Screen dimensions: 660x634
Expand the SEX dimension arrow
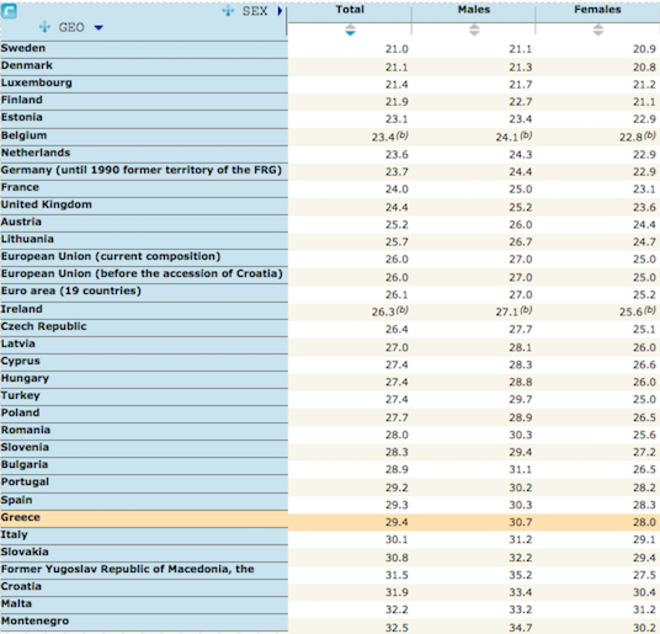(x=280, y=11)
